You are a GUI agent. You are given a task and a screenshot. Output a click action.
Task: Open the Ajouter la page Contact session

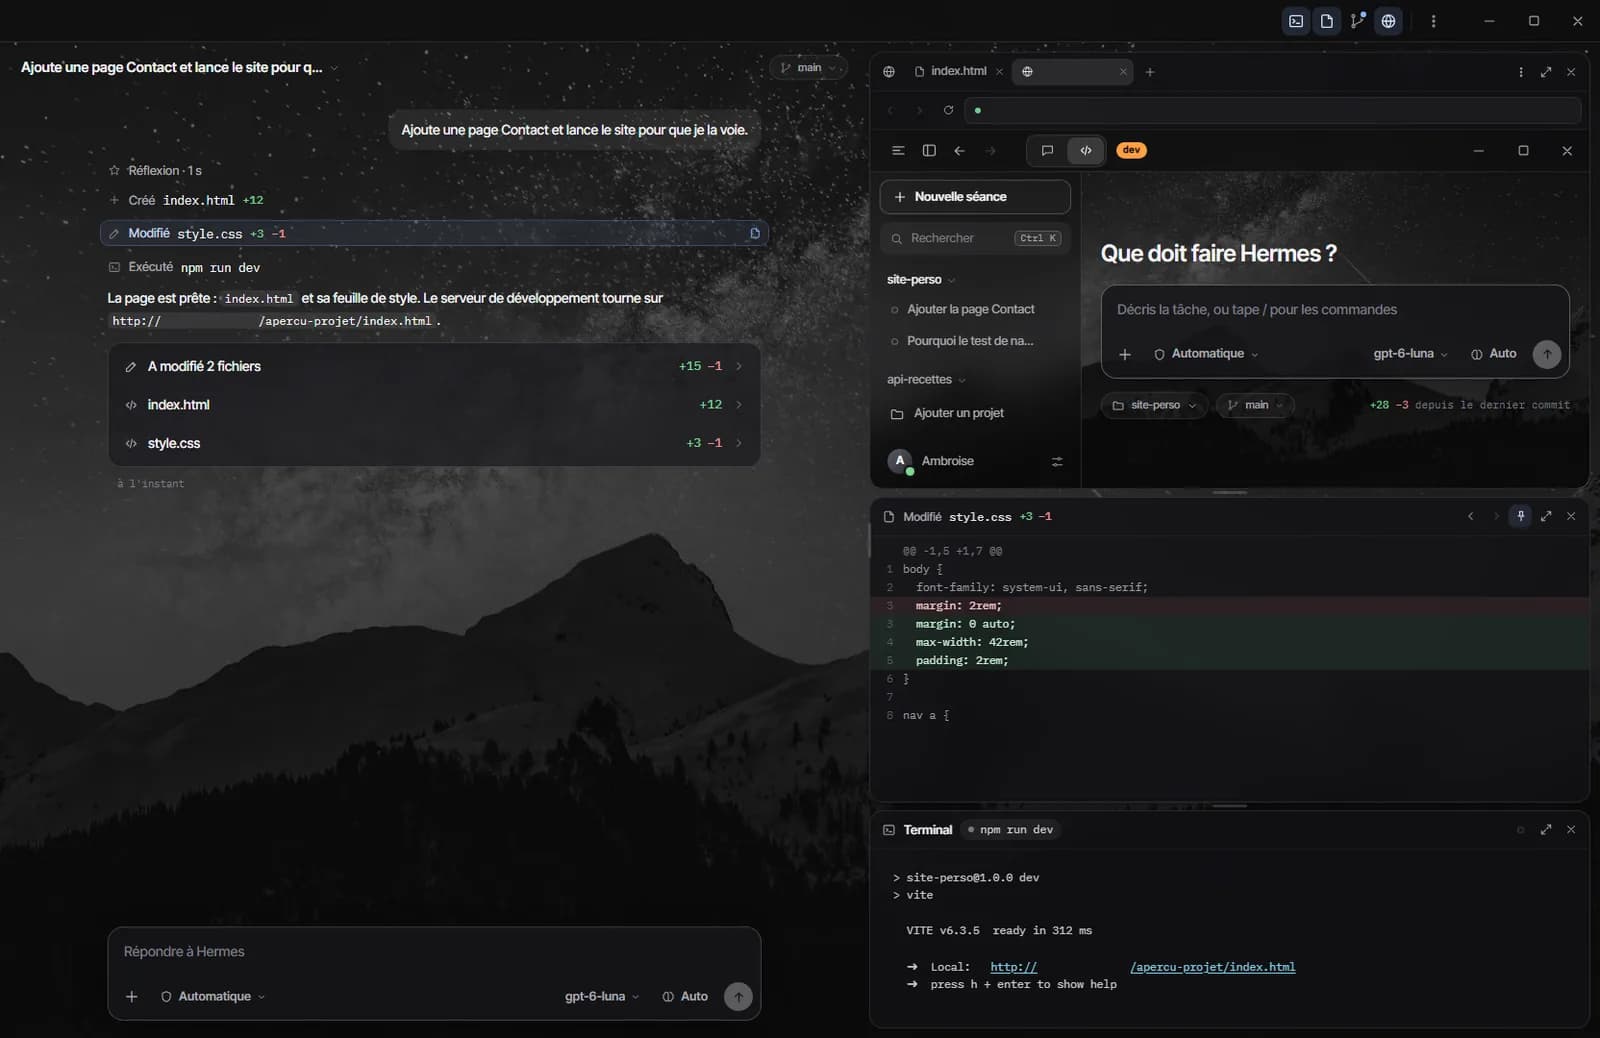tap(970, 310)
